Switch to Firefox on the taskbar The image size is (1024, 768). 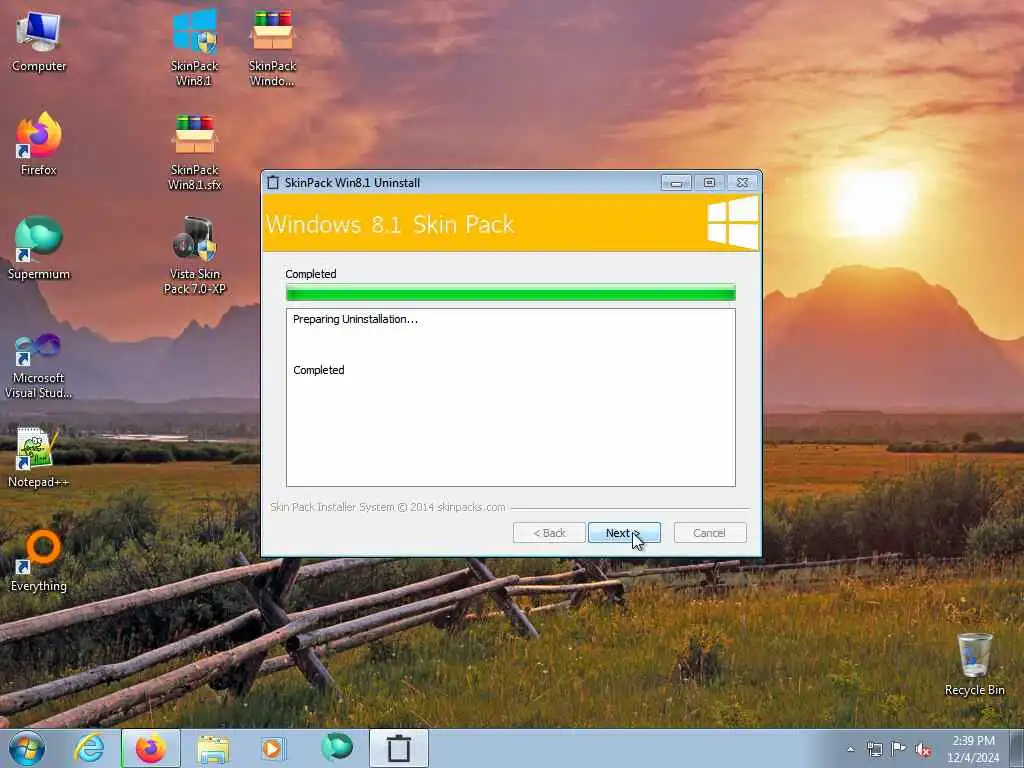[x=151, y=748]
